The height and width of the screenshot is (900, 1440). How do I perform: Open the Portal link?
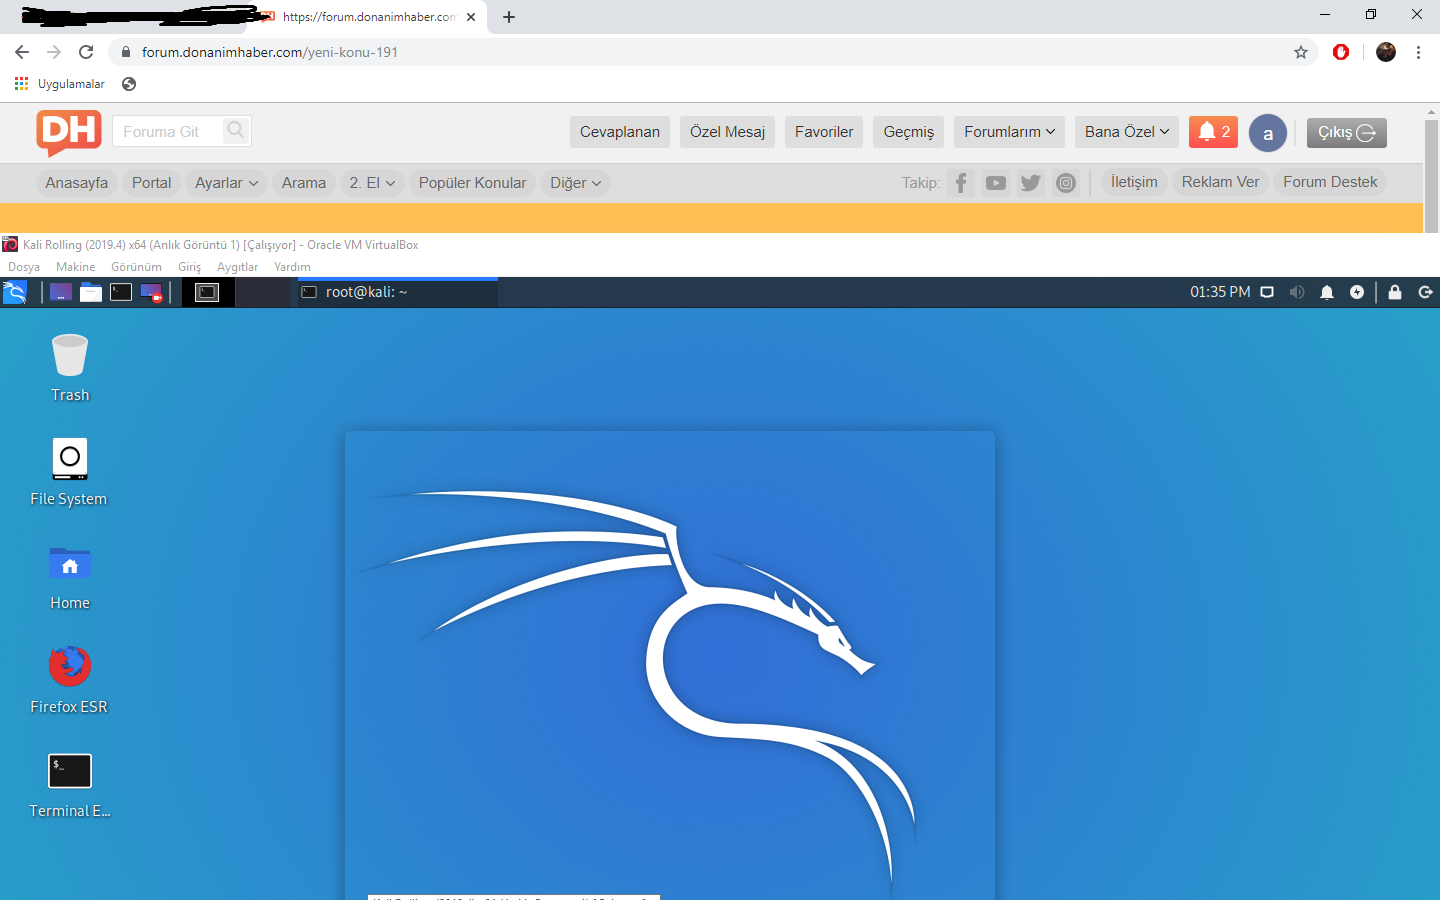coord(151,183)
